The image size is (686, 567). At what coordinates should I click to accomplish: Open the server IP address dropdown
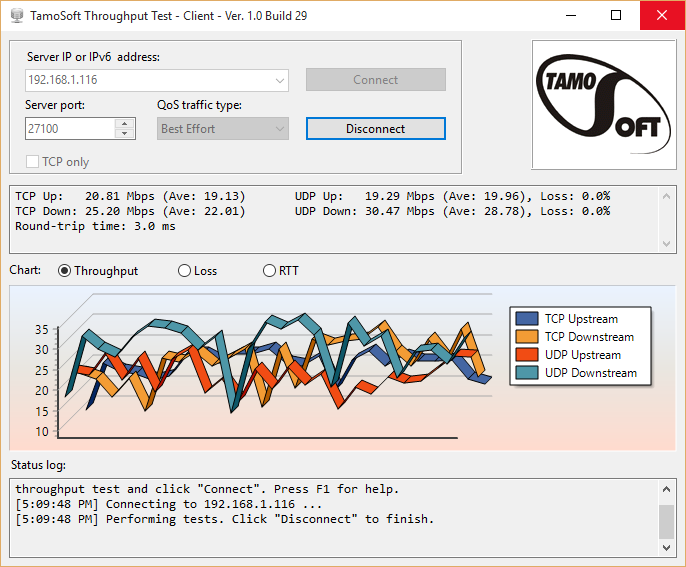point(280,80)
